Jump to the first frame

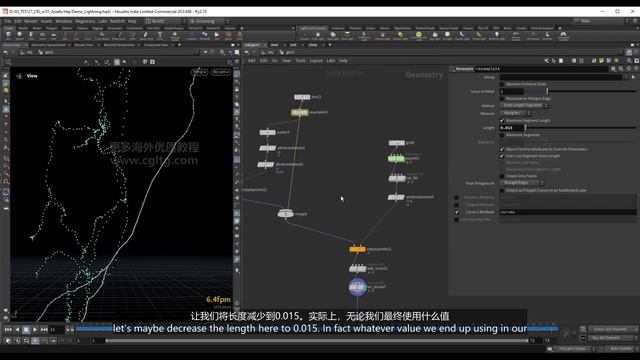8,329
